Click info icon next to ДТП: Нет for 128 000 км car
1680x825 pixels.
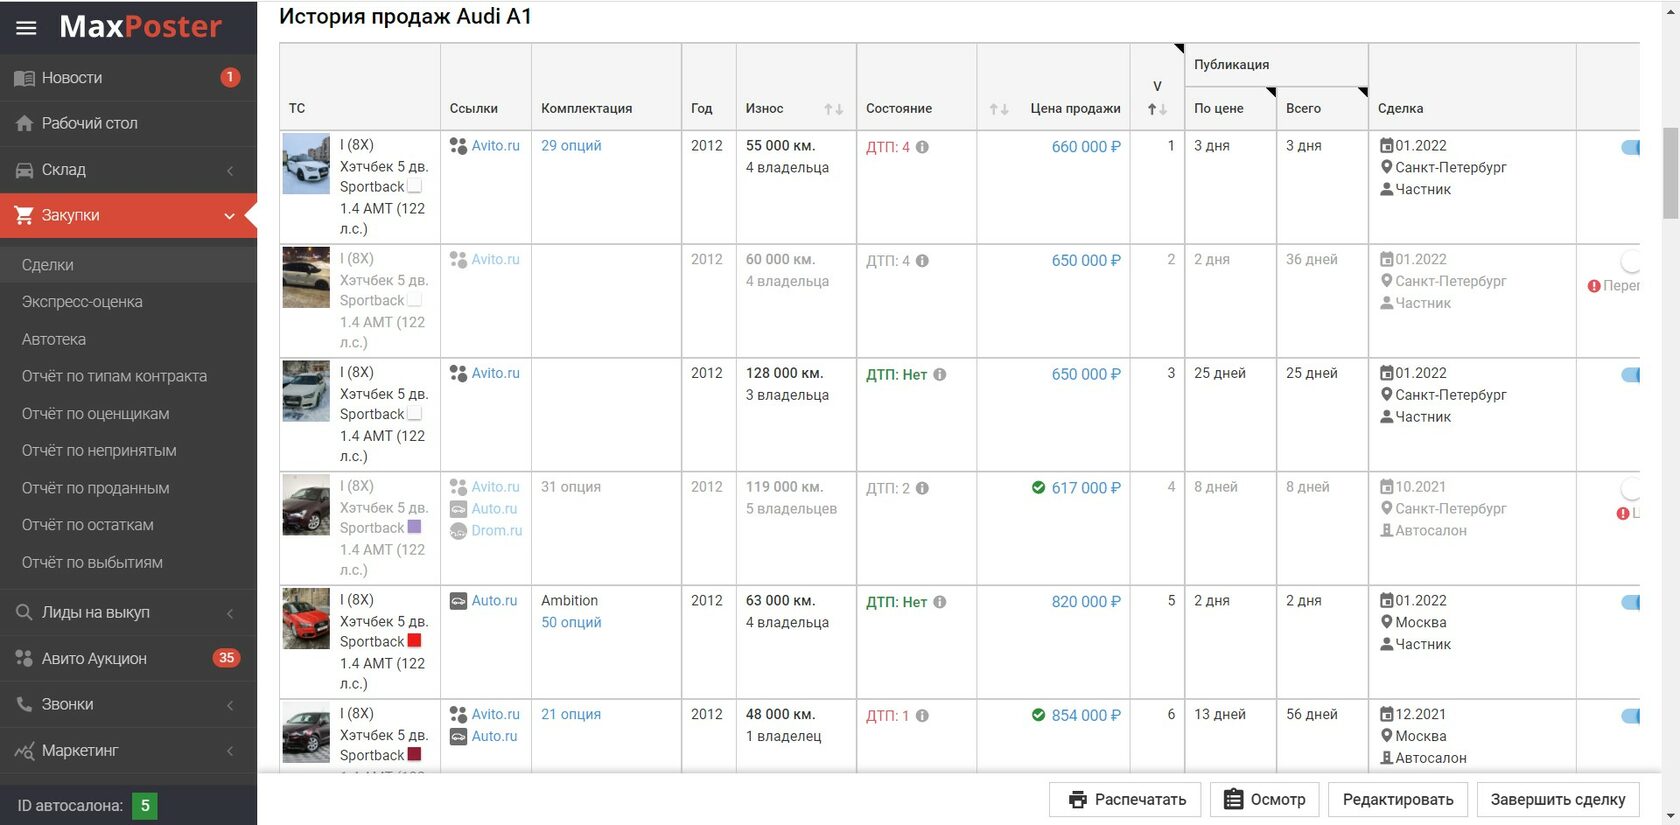tap(939, 375)
